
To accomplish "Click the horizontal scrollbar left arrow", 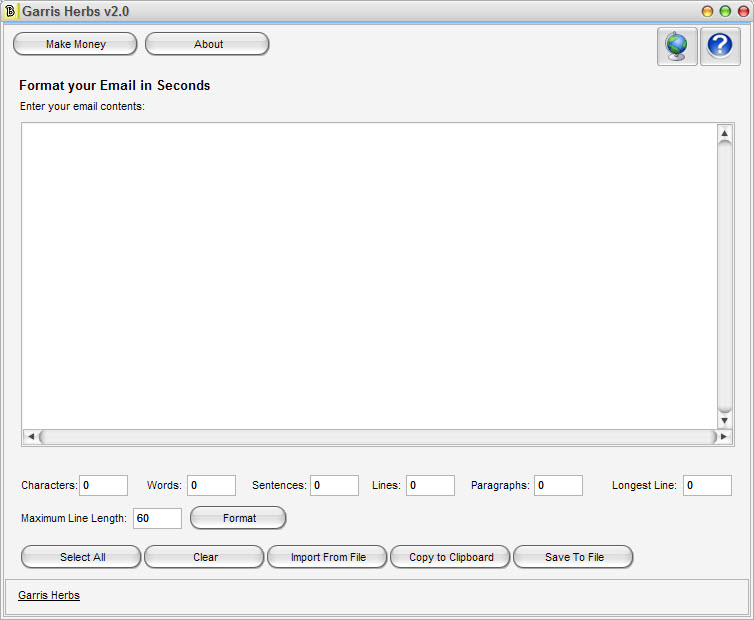I will pos(30,437).
